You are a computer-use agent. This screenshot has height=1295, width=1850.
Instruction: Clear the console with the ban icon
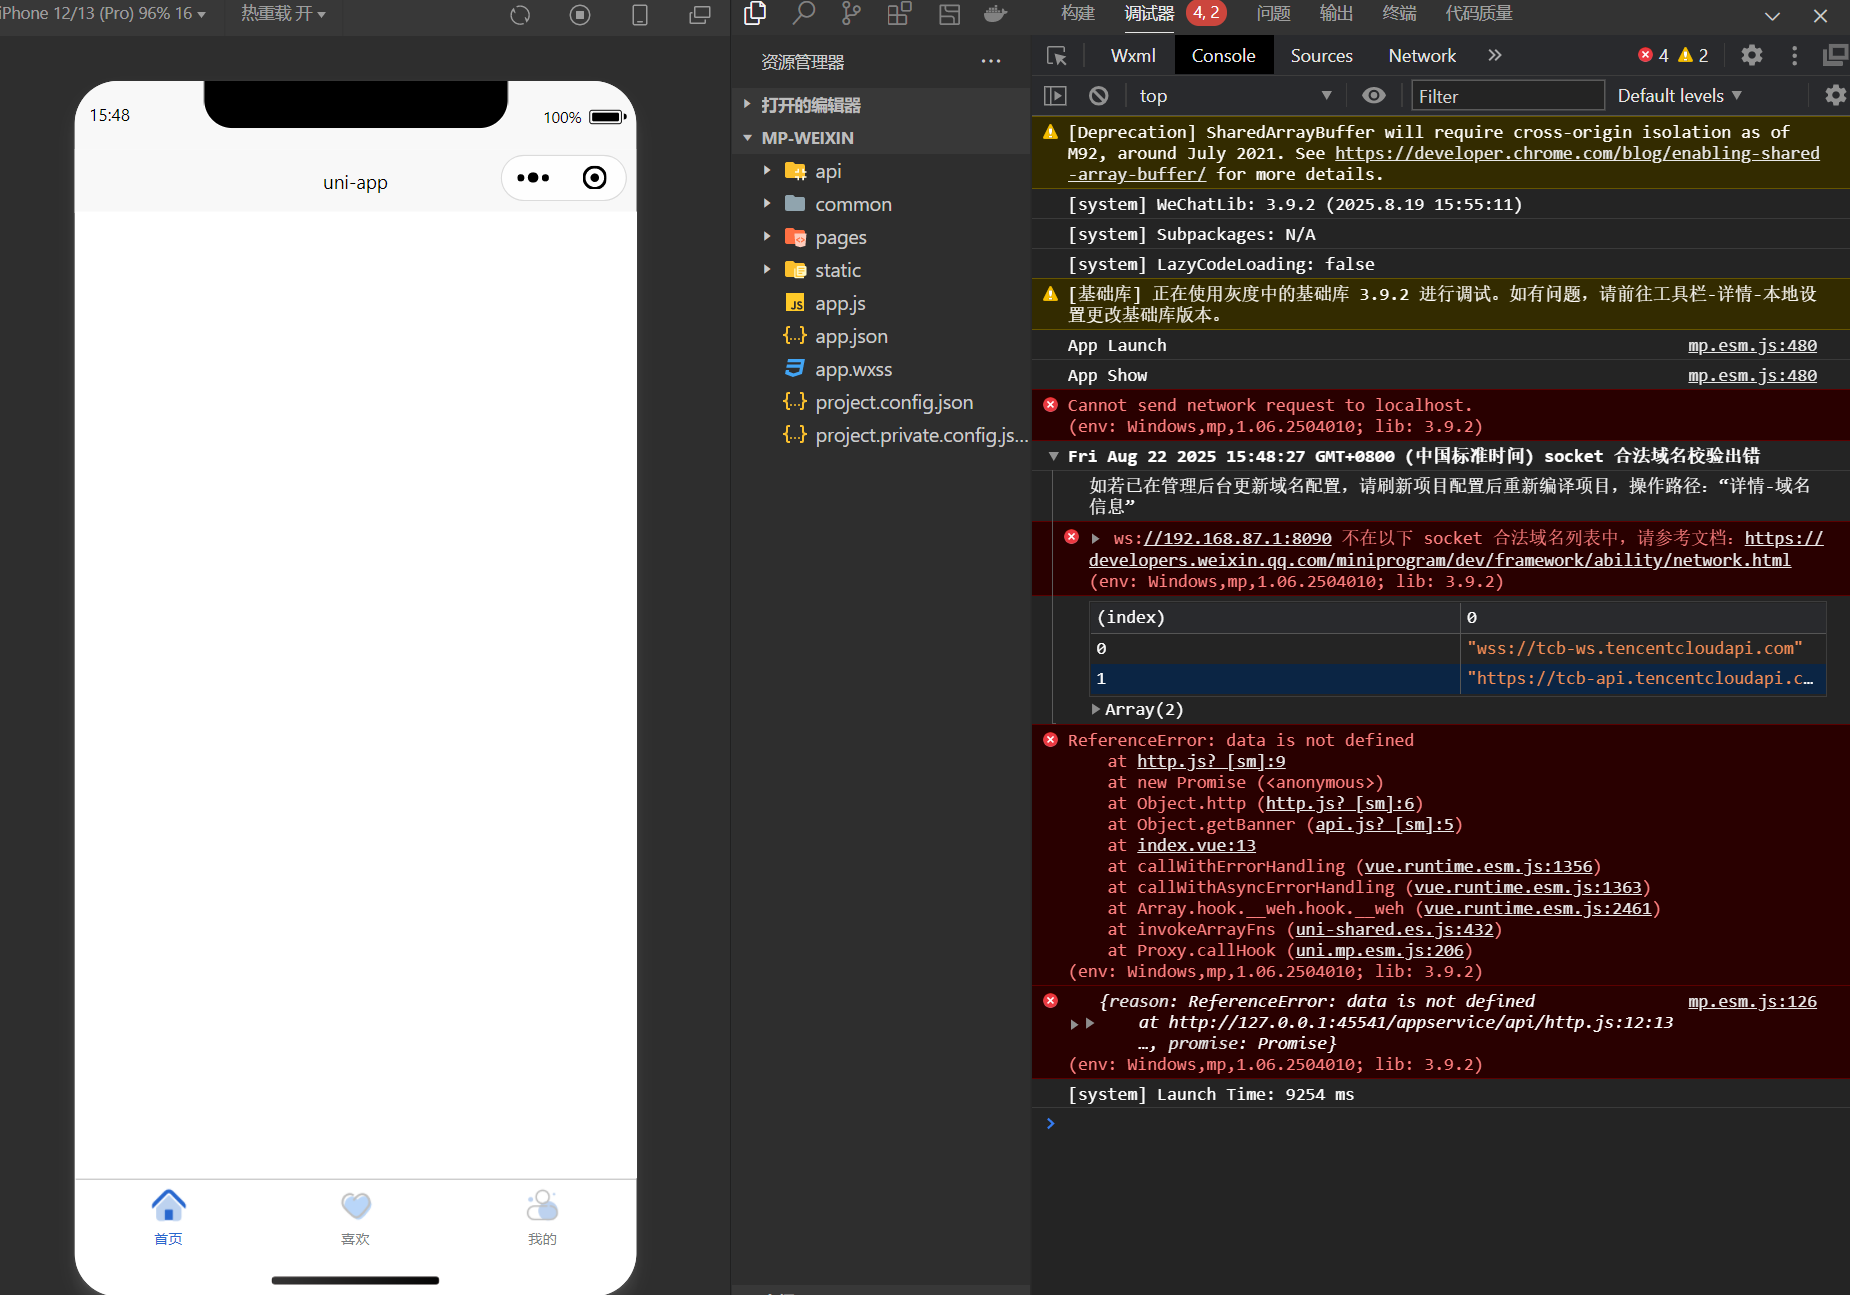click(x=1099, y=96)
